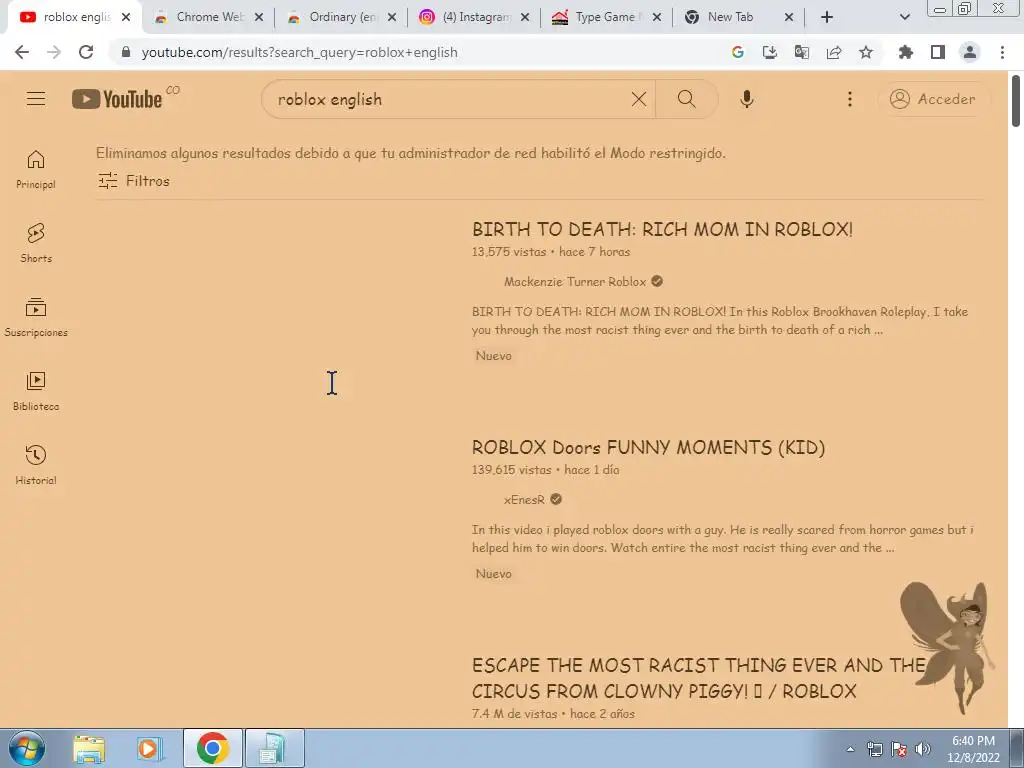Open network tray icon
This screenshot has width=1024, height=768.
874,749
